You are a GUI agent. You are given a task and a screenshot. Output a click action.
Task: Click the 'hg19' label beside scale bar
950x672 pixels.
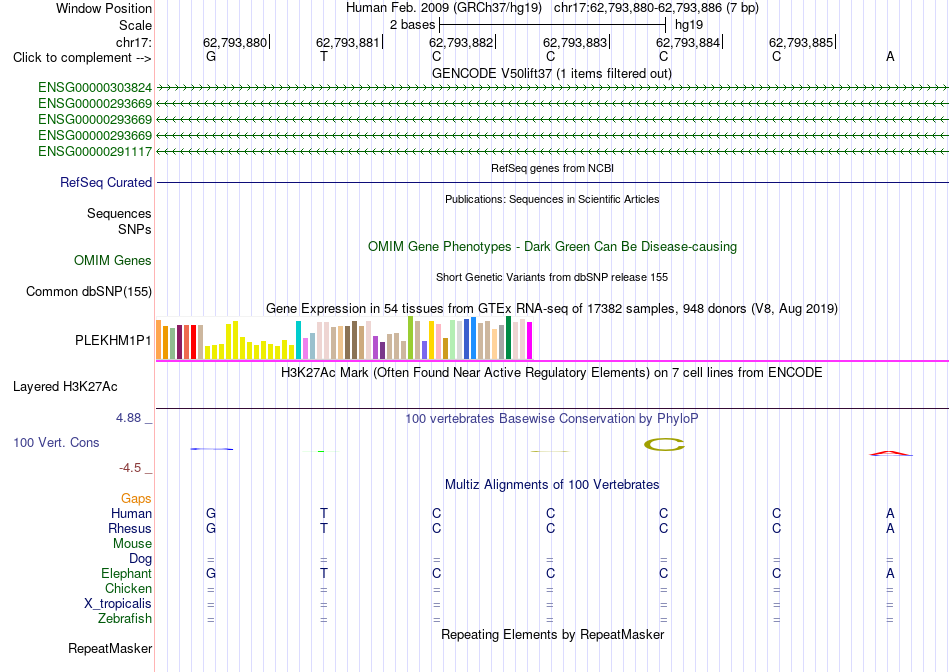coord(689,25)
